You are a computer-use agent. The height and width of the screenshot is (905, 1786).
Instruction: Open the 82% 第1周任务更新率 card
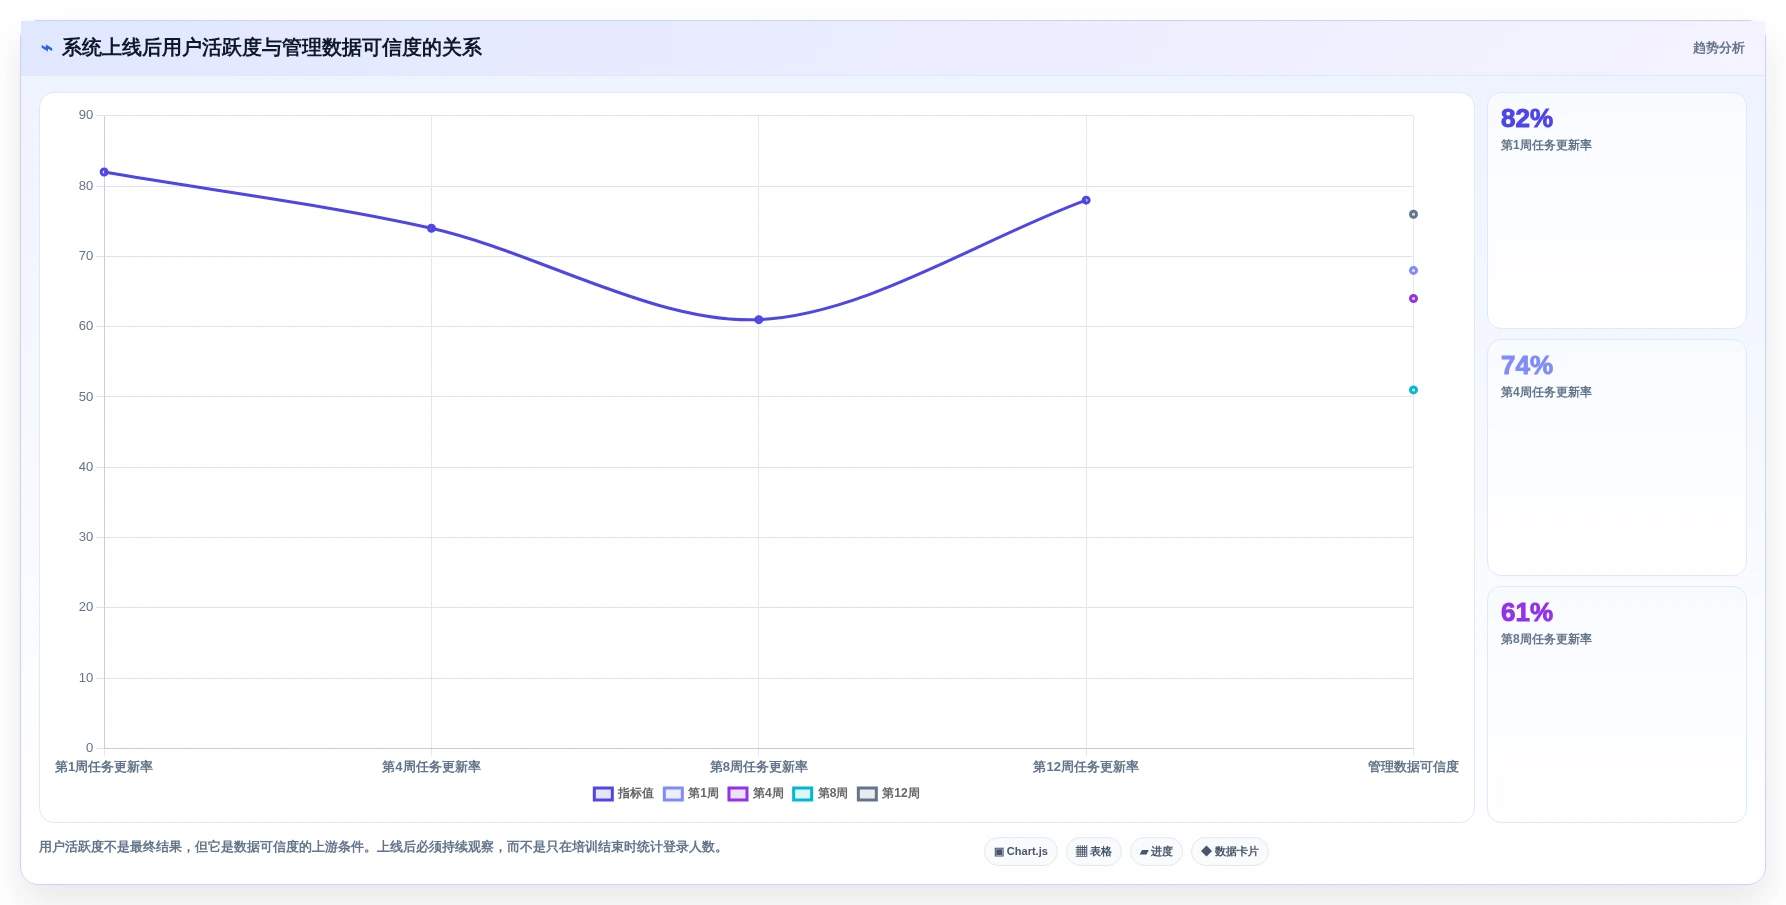[1617, 211]
